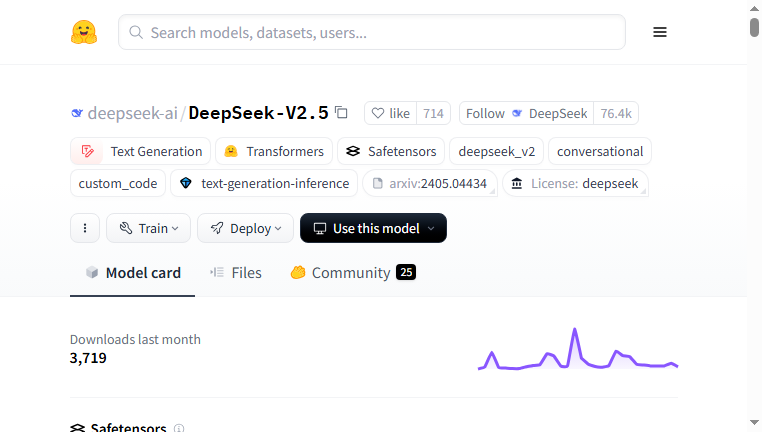
Task: Click the deepseek-ai organization link
Action: click(132, 113)
